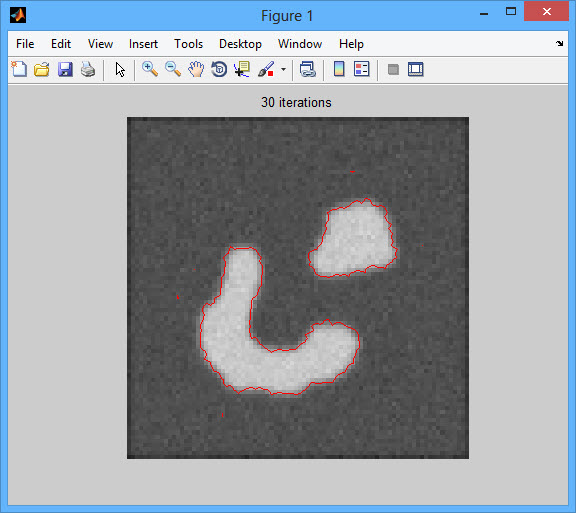Click the New Figure icon
Viewport: 576px width, 513px height.
pos(19,69)
